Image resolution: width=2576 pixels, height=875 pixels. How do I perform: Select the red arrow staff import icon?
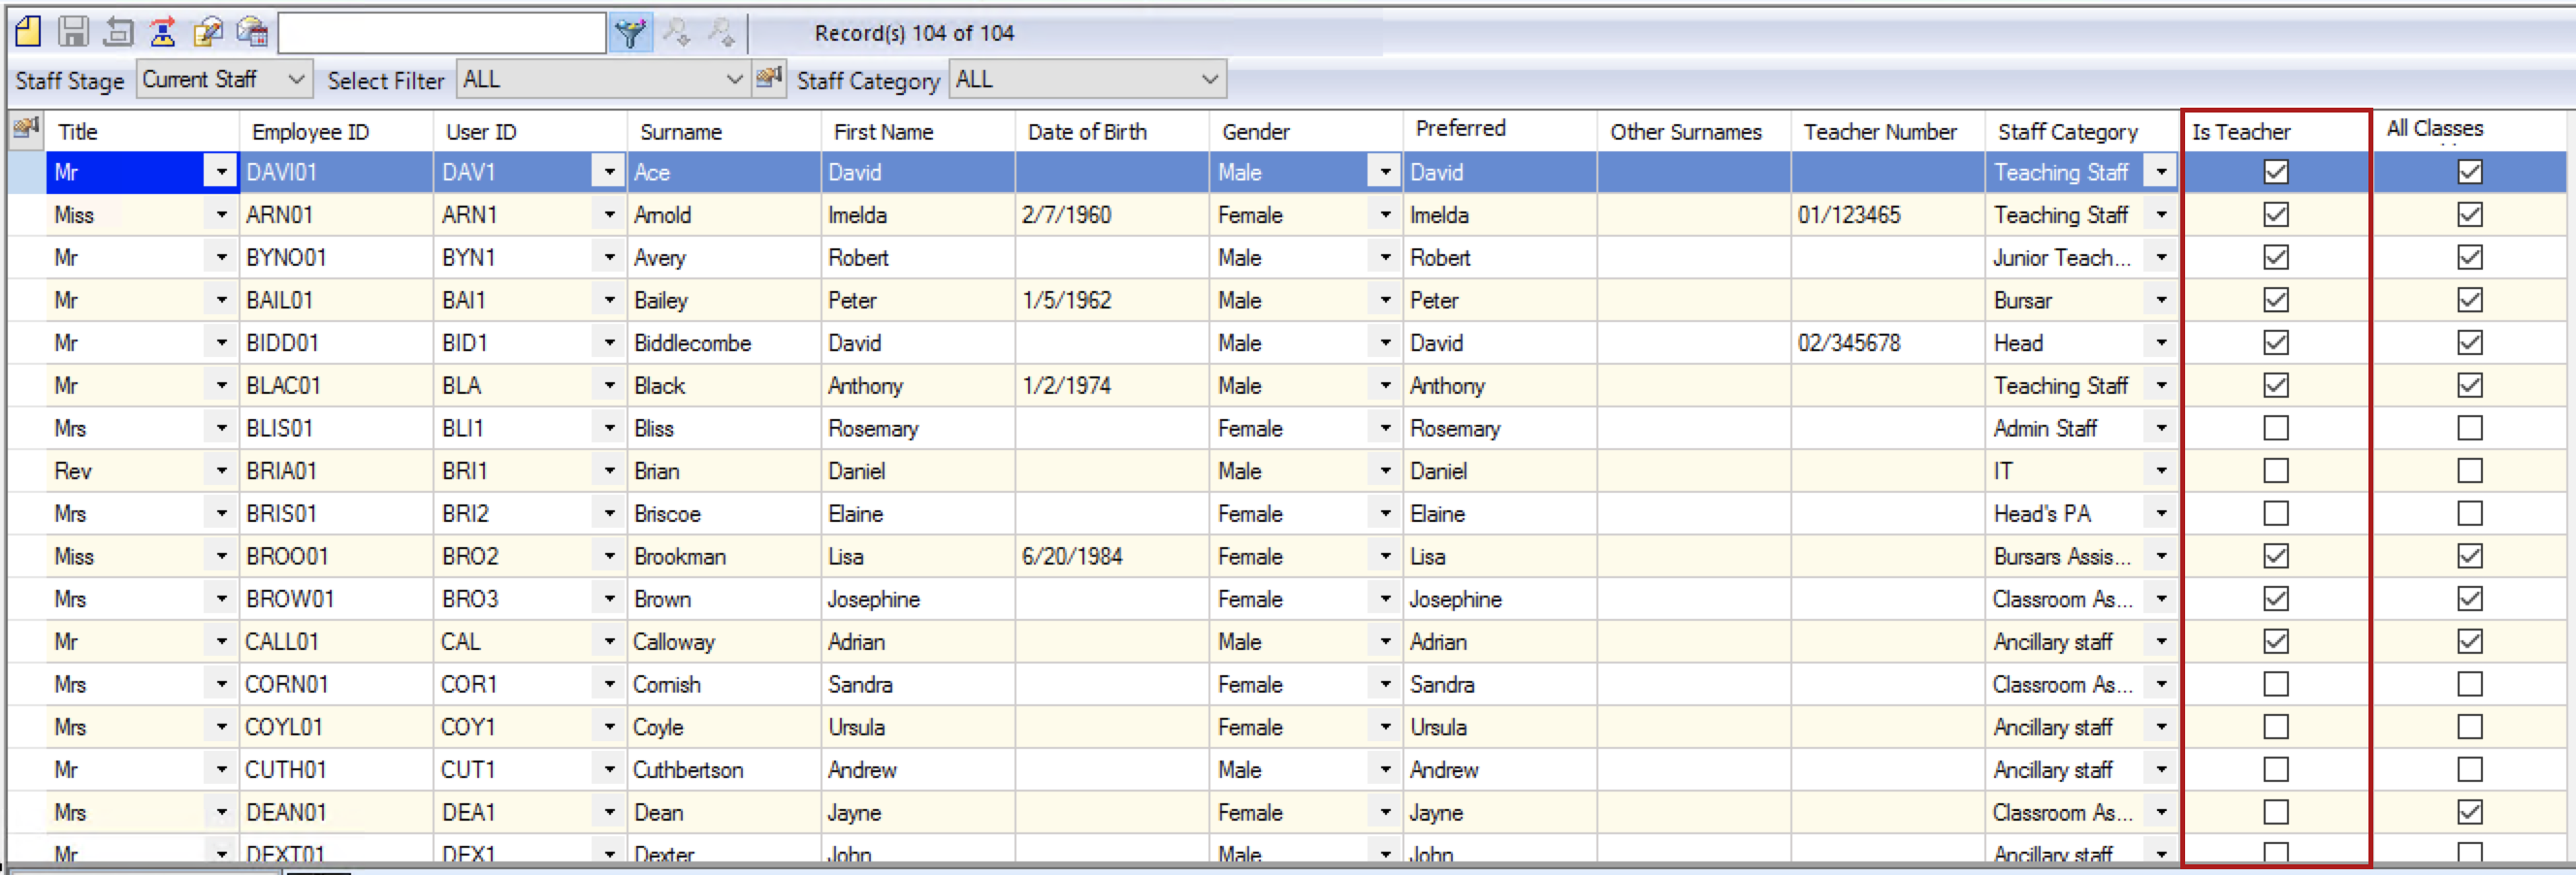(x=163, y=32)
